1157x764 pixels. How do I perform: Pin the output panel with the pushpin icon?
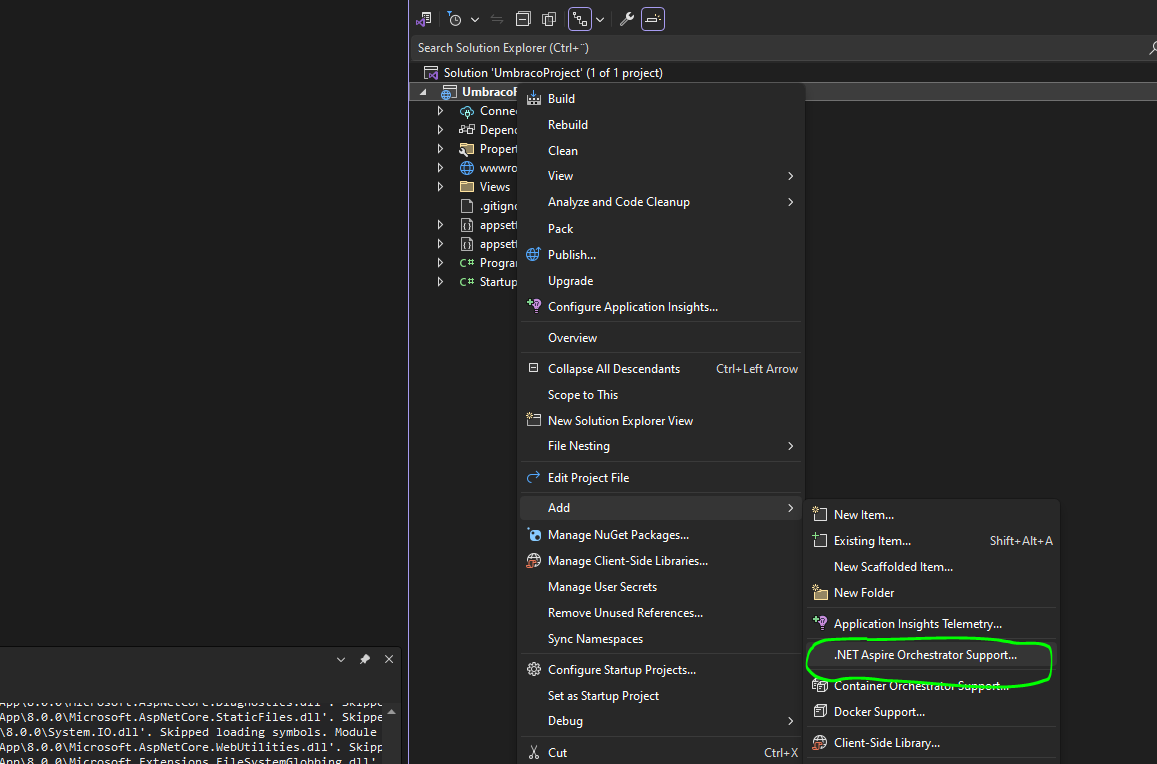coord(365,659)
